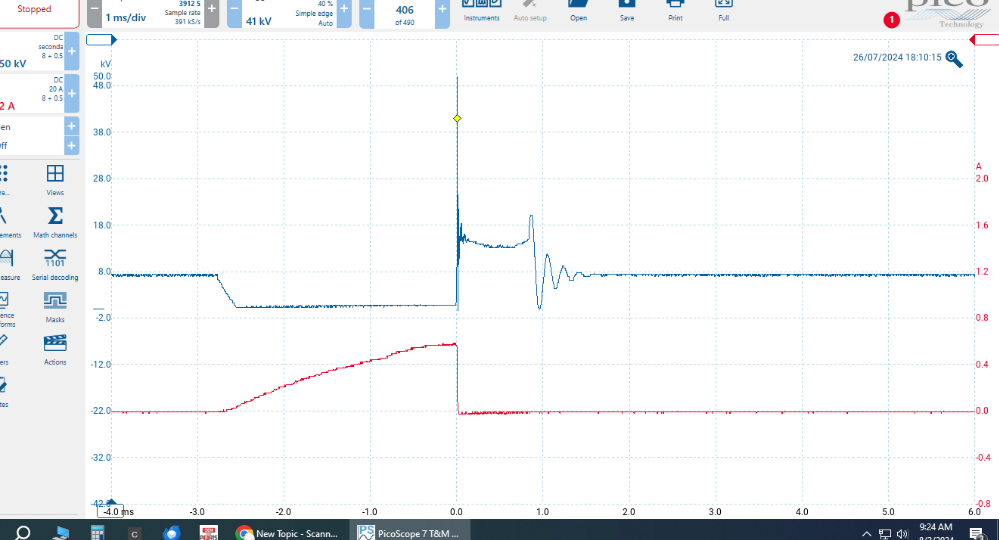This screenshot has width=999, height=540.
Task: Switch to Chrome New Topic taskbar window
Action: [x=288, y=533]
